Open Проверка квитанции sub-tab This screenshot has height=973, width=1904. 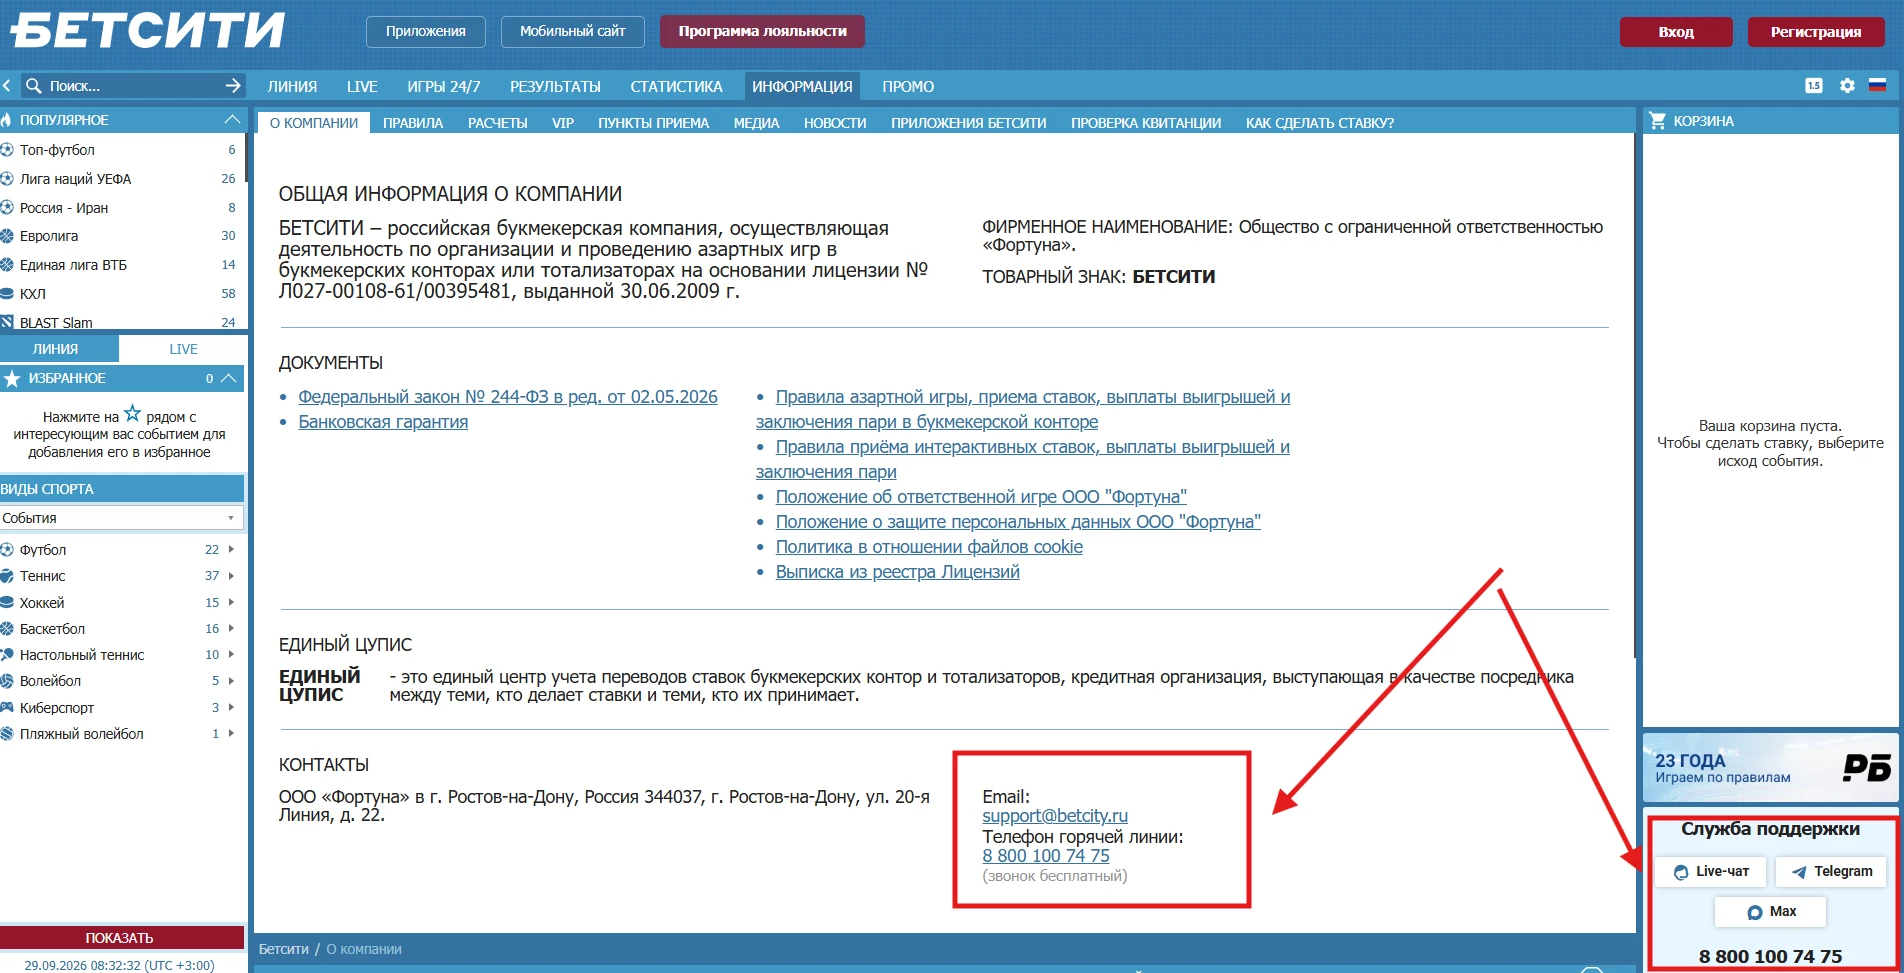click(x=1146, y=123)
